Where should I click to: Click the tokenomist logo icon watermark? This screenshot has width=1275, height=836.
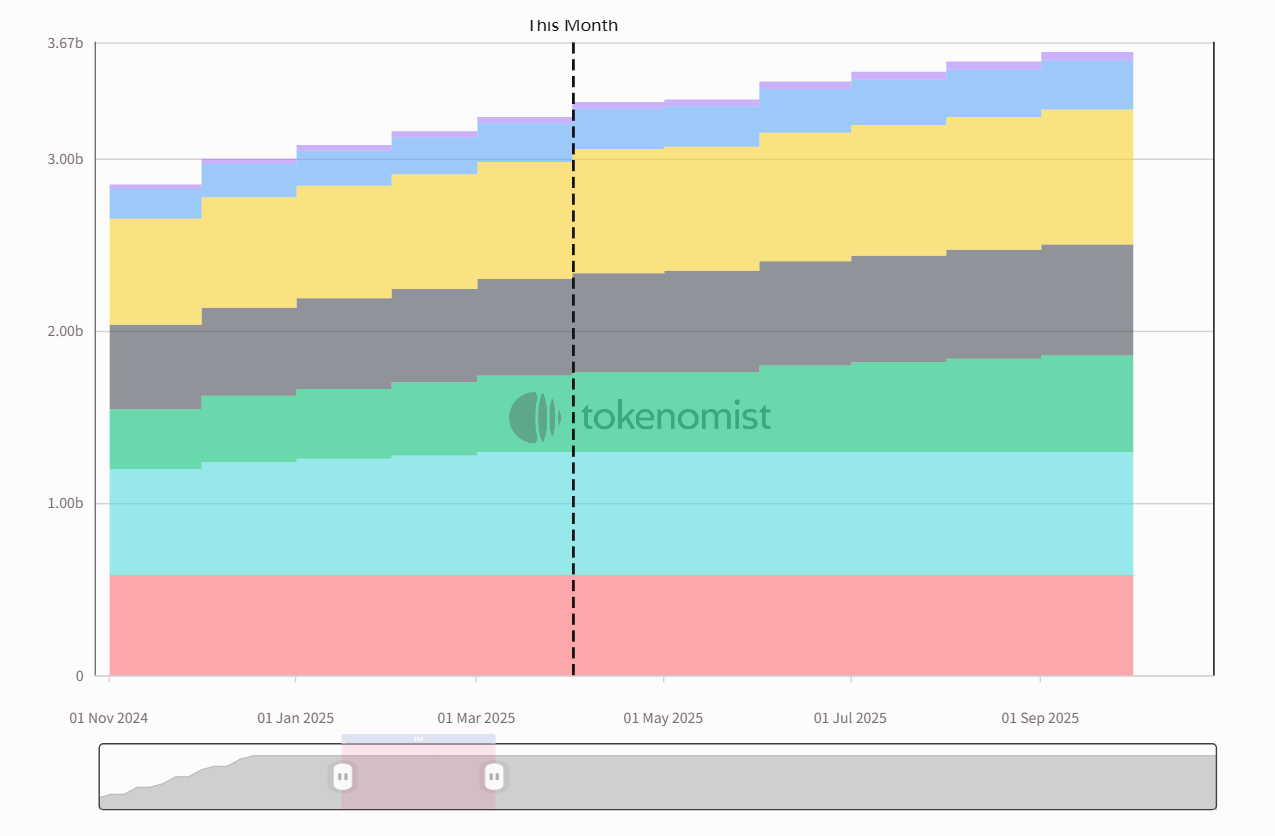click(x=535, y=417)
